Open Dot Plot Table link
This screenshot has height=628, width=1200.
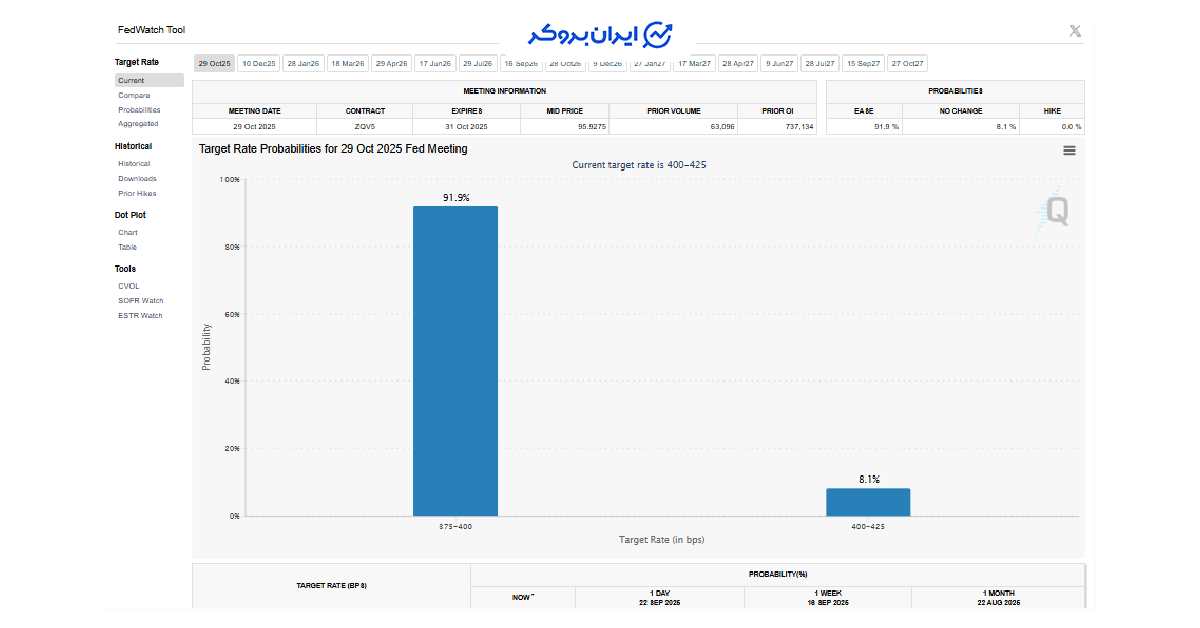[x=128, y=247]
